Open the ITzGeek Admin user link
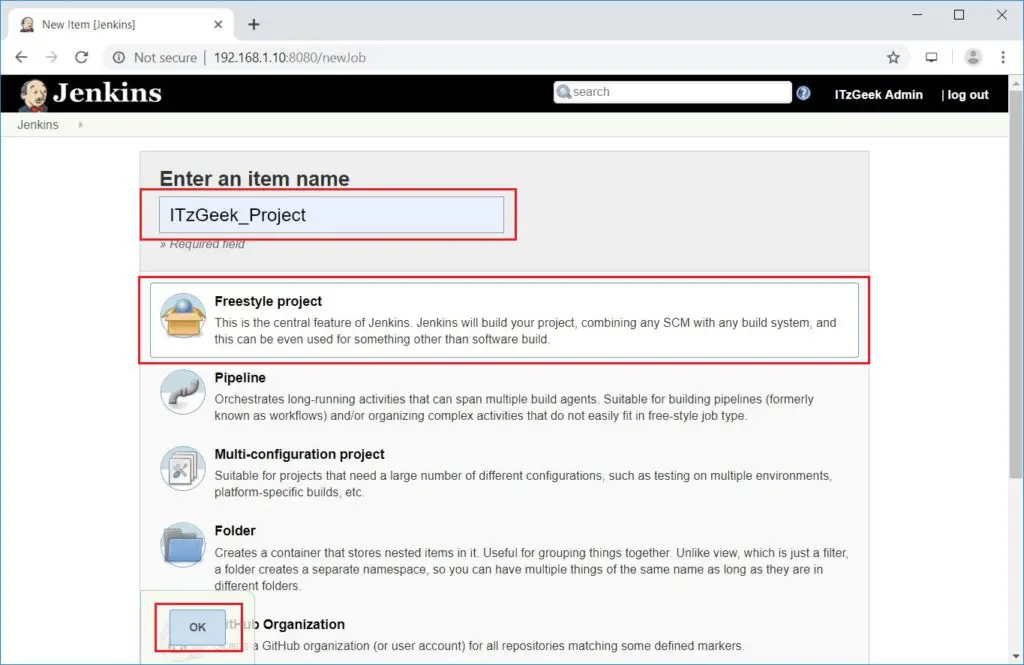The height and width of the screenshot is (665, 1024). [878, 95]
